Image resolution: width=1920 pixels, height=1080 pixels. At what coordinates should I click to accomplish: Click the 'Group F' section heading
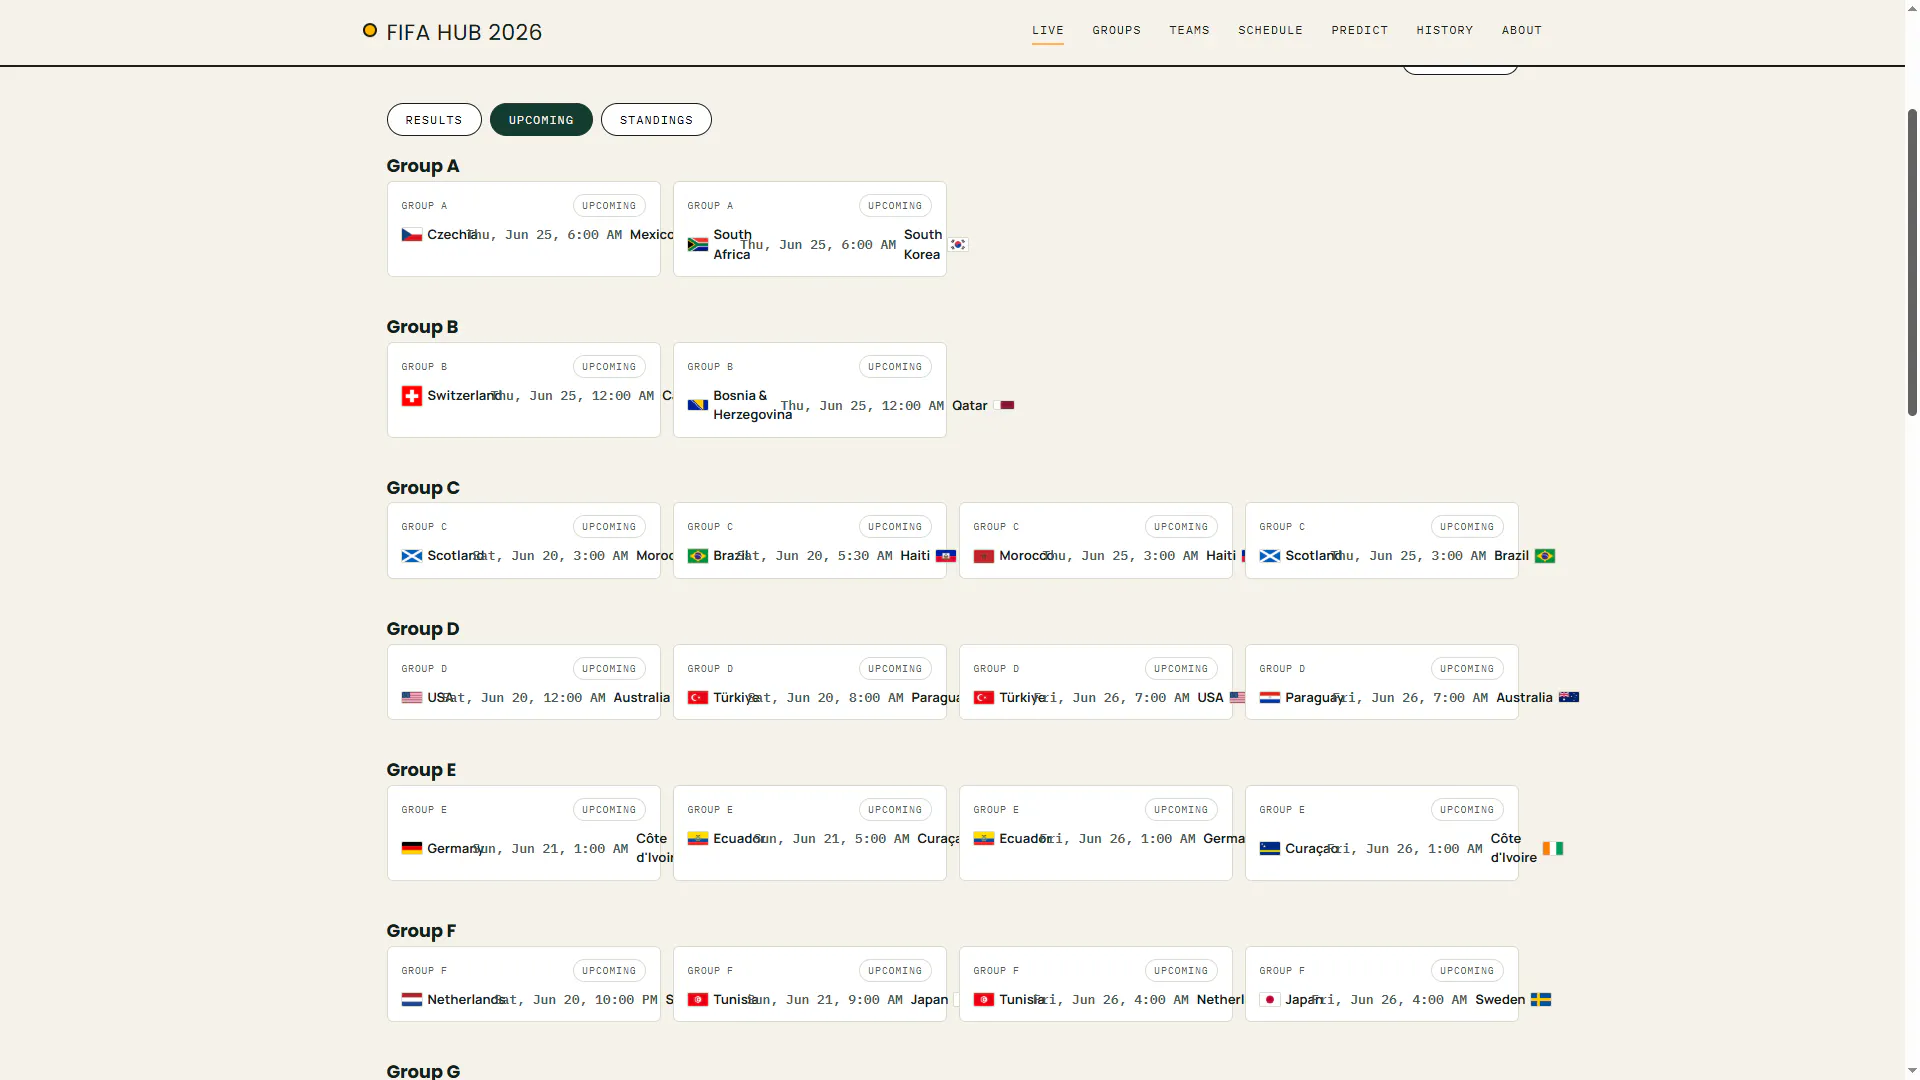[x=421, y=931]
